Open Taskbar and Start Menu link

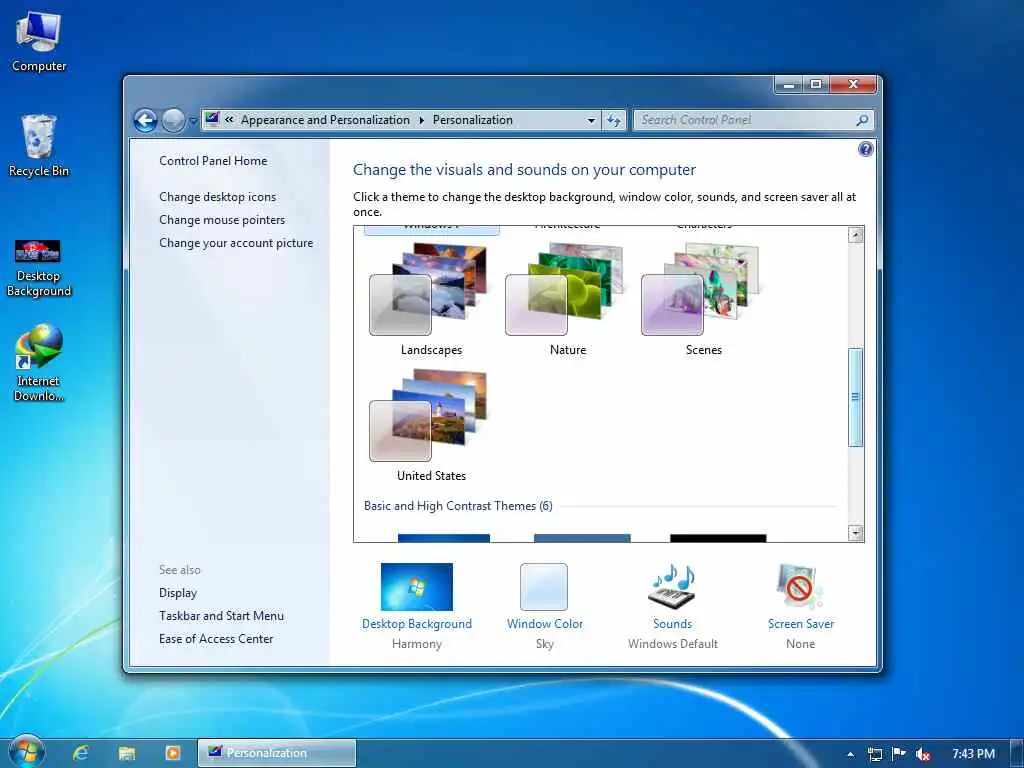[x=221, y=616]
